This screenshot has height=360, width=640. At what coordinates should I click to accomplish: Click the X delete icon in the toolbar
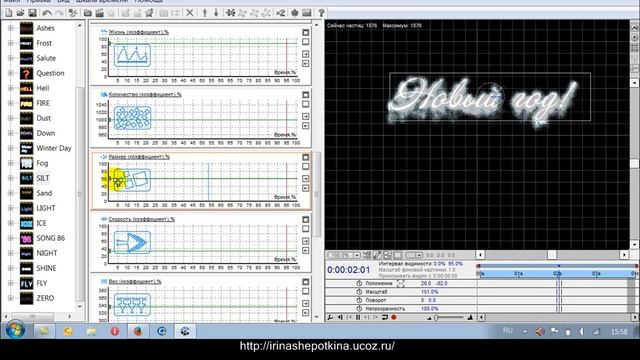click(189, 13)
